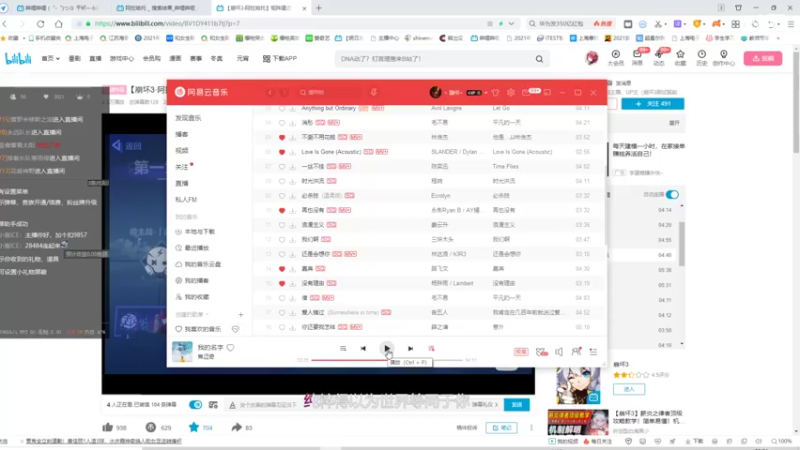Like the song Anything but Ordinary
The image size is (800, 450).
[282, 108]
